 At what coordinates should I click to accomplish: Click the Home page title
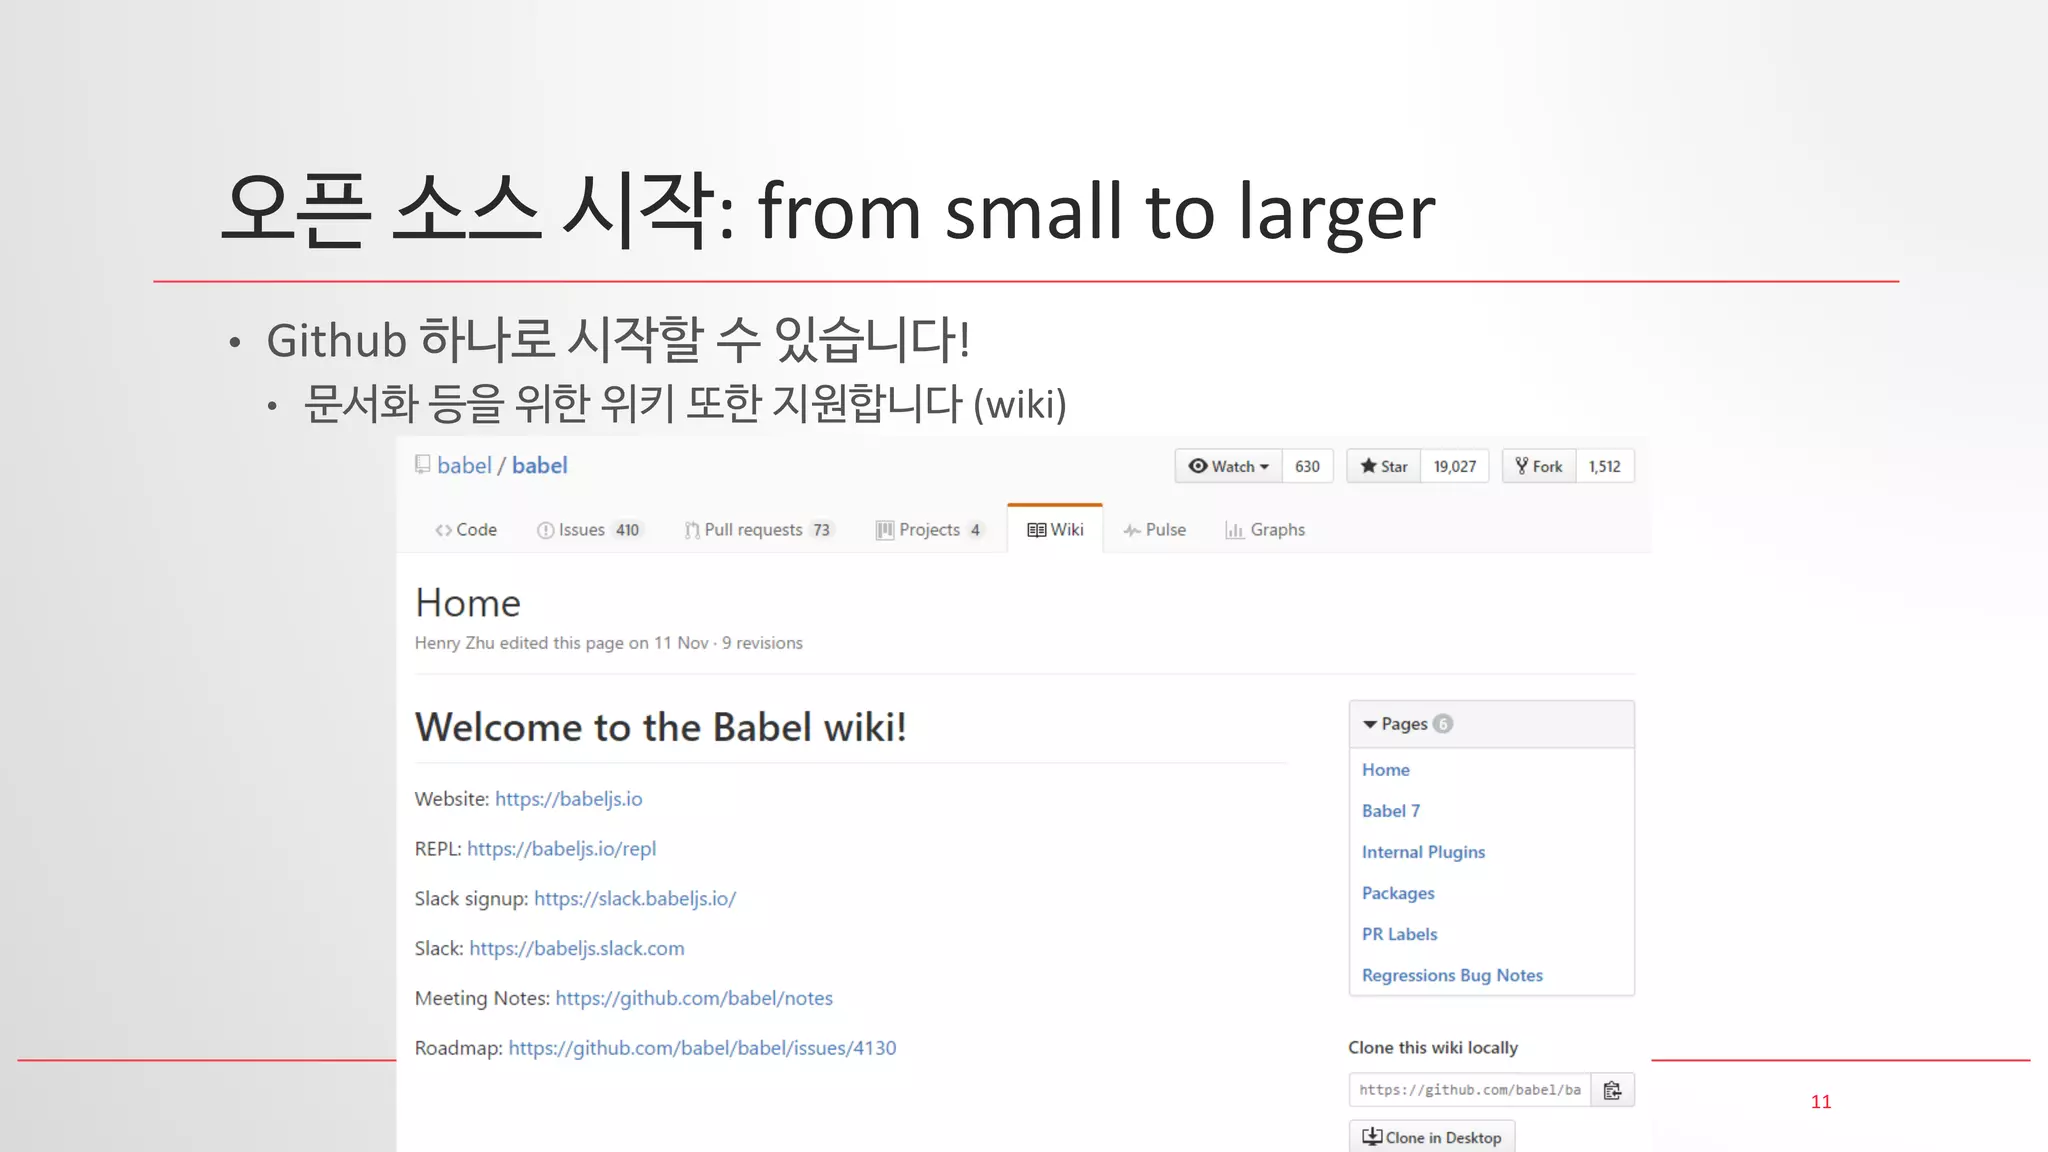click(468, 603)
